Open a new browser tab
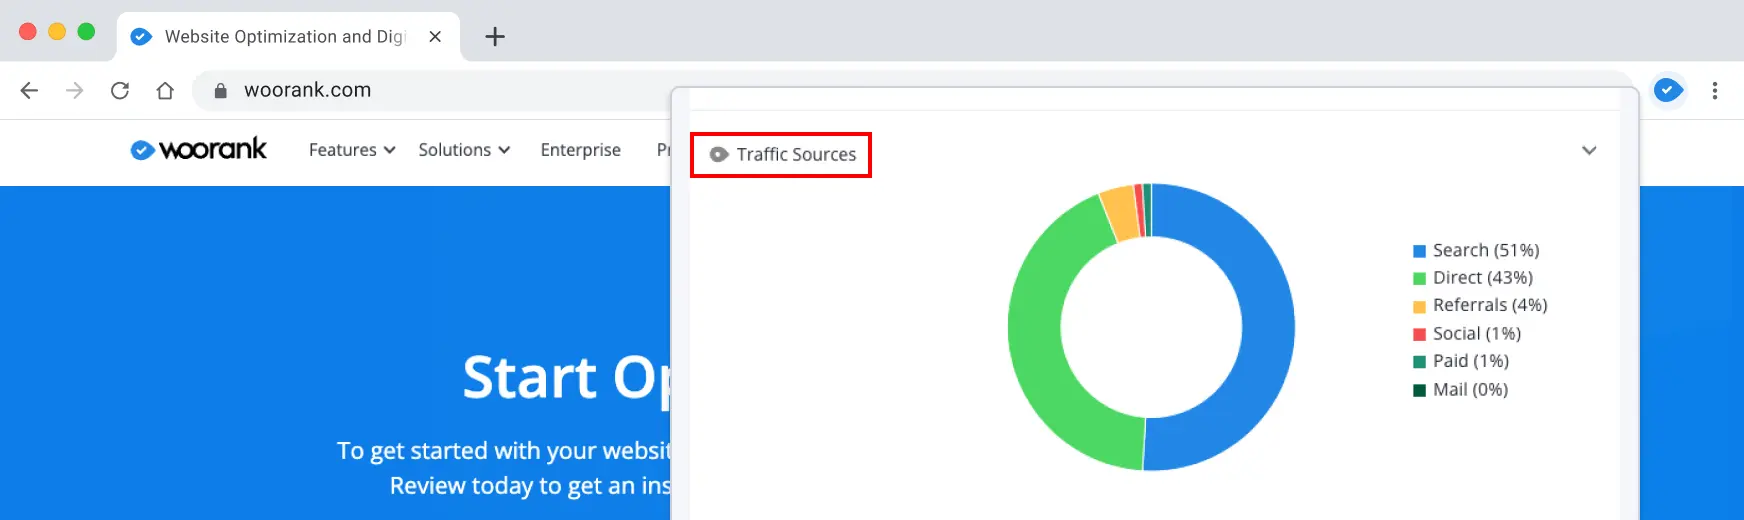Screen dimensions: 1744x520 494,37
